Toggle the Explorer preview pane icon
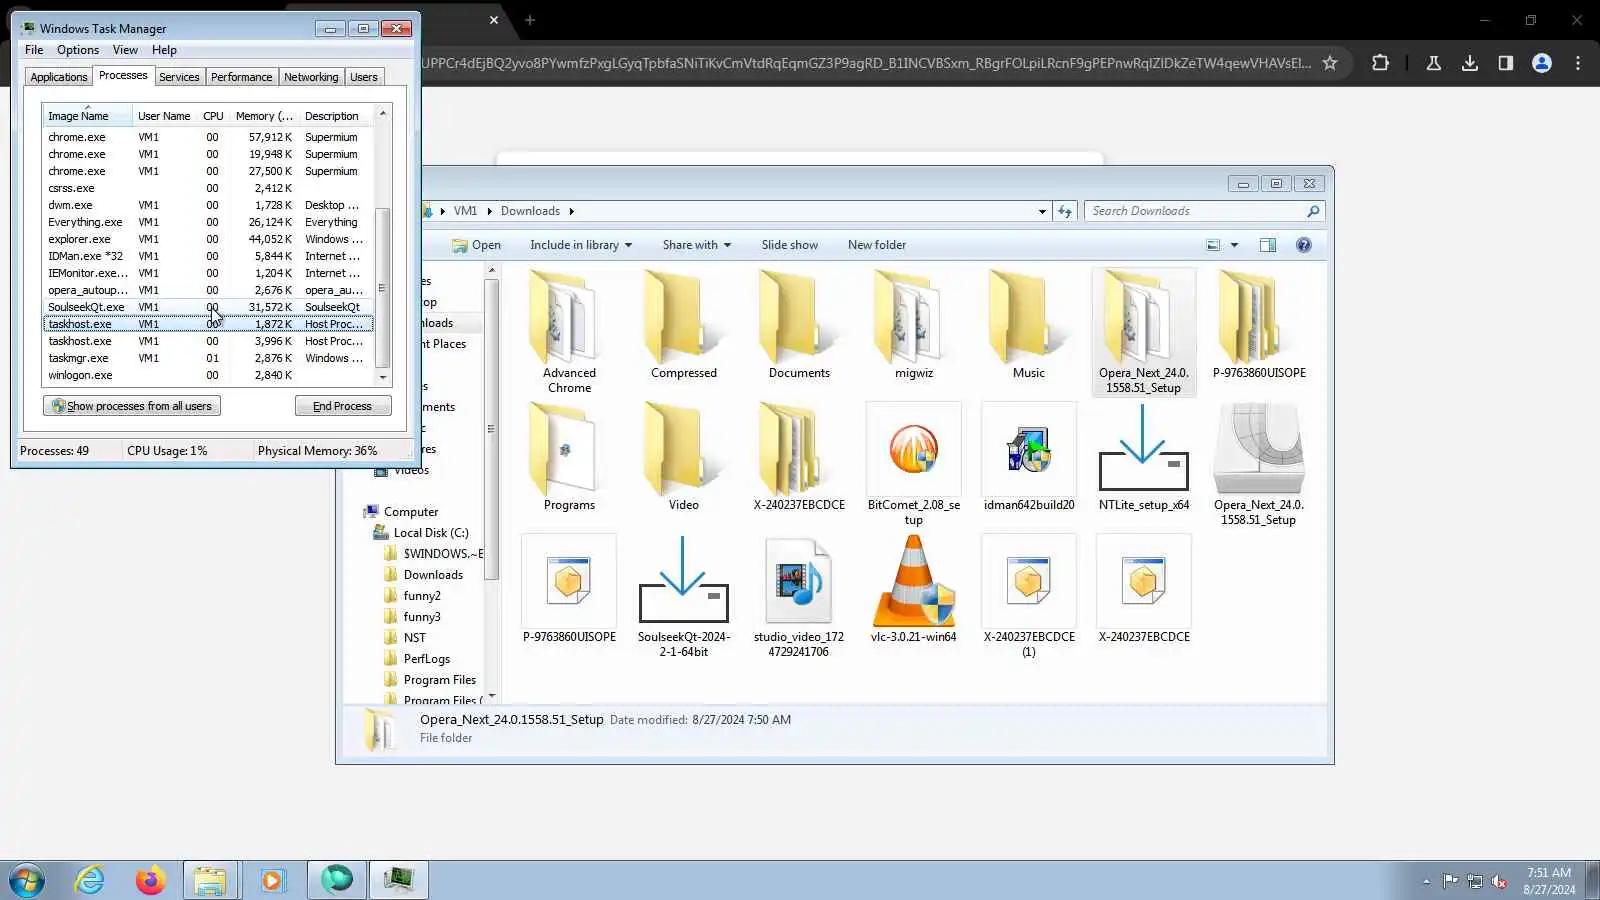This screenshot has height=900, width=1600. [1267, 245]
